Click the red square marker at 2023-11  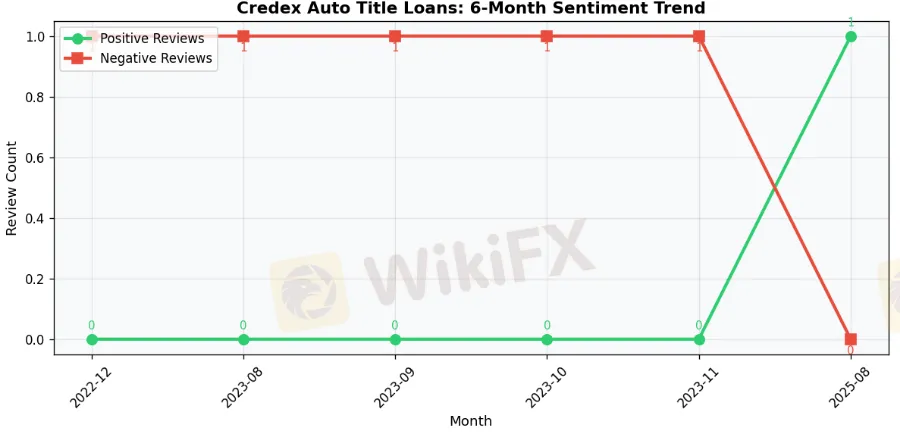click(699, 36)
